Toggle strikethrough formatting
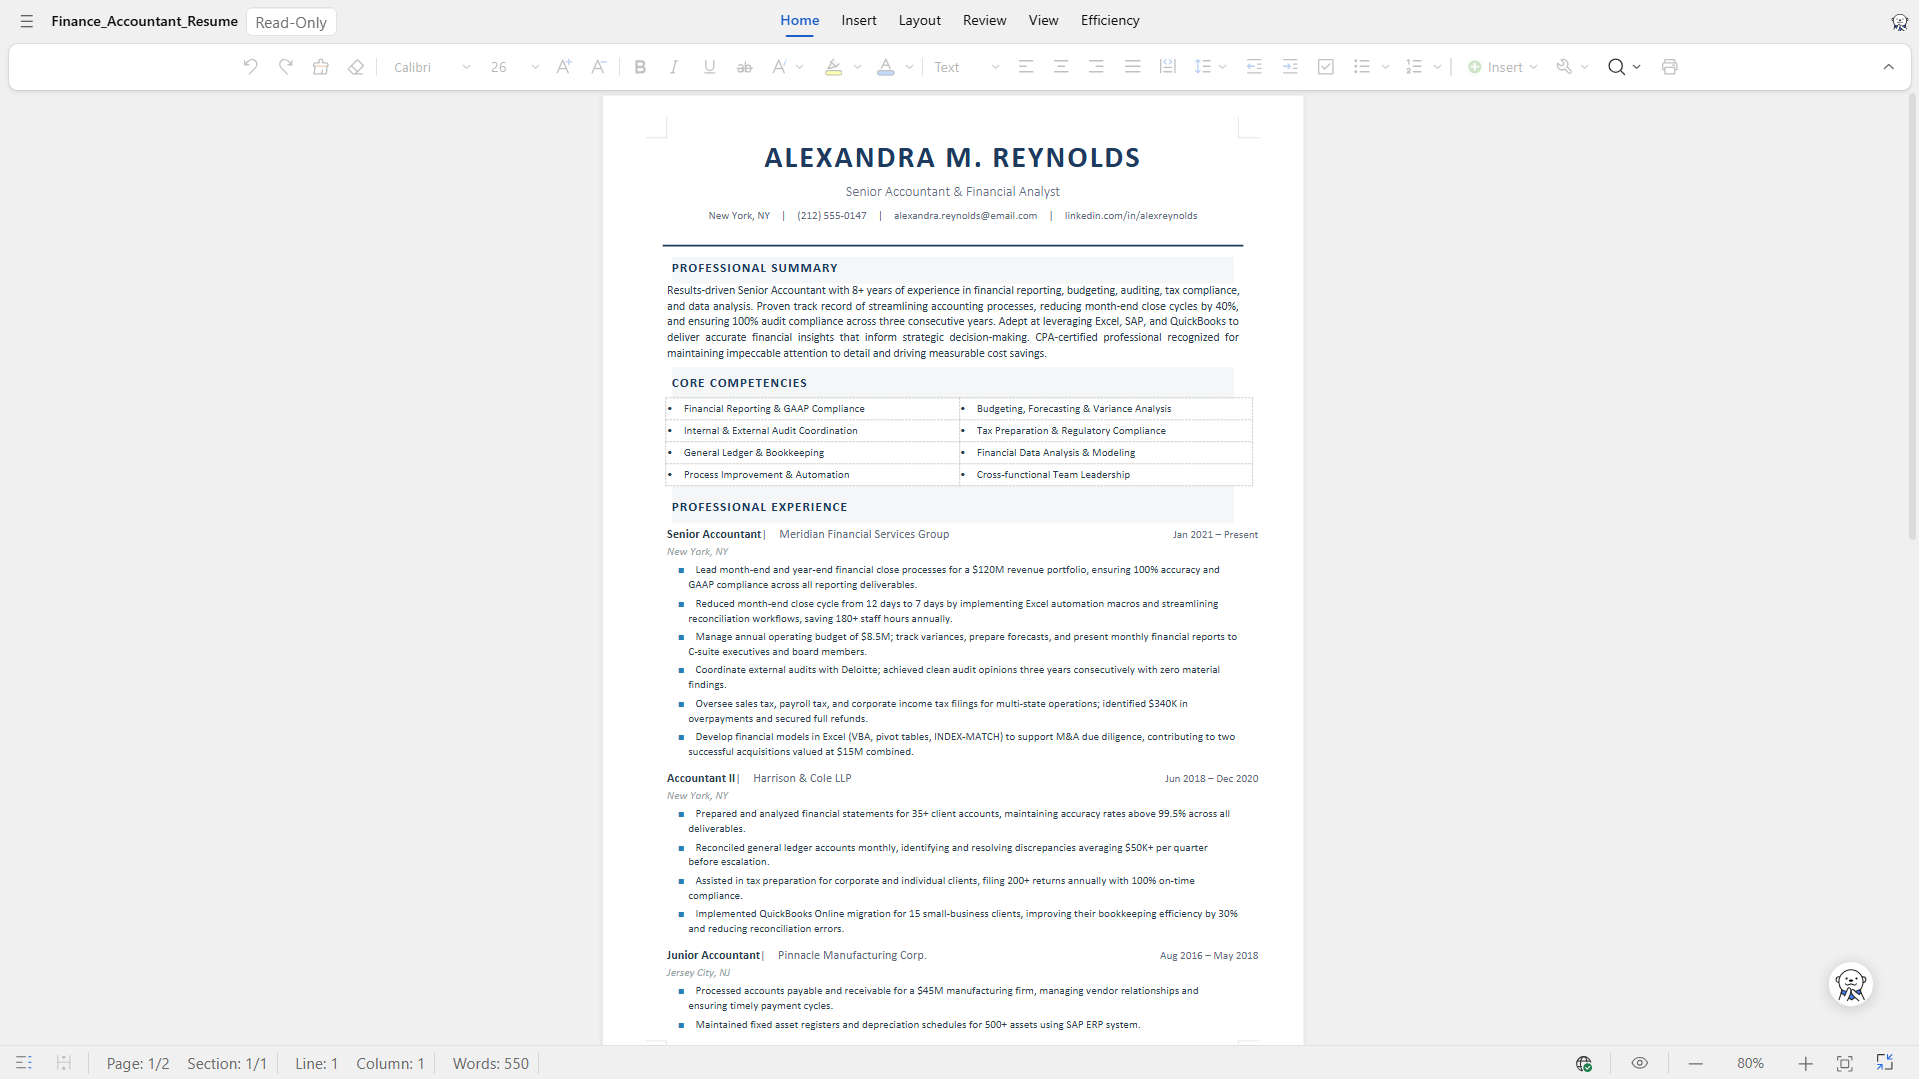The height and width of the screenshot is (1079, 1919). 744,67
